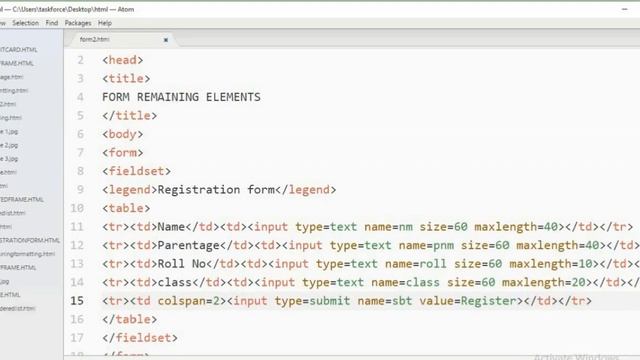Screen dimensions: 640x360
Task: Open the file ending in EDFRAME.HTML
Action: point(22,199)
